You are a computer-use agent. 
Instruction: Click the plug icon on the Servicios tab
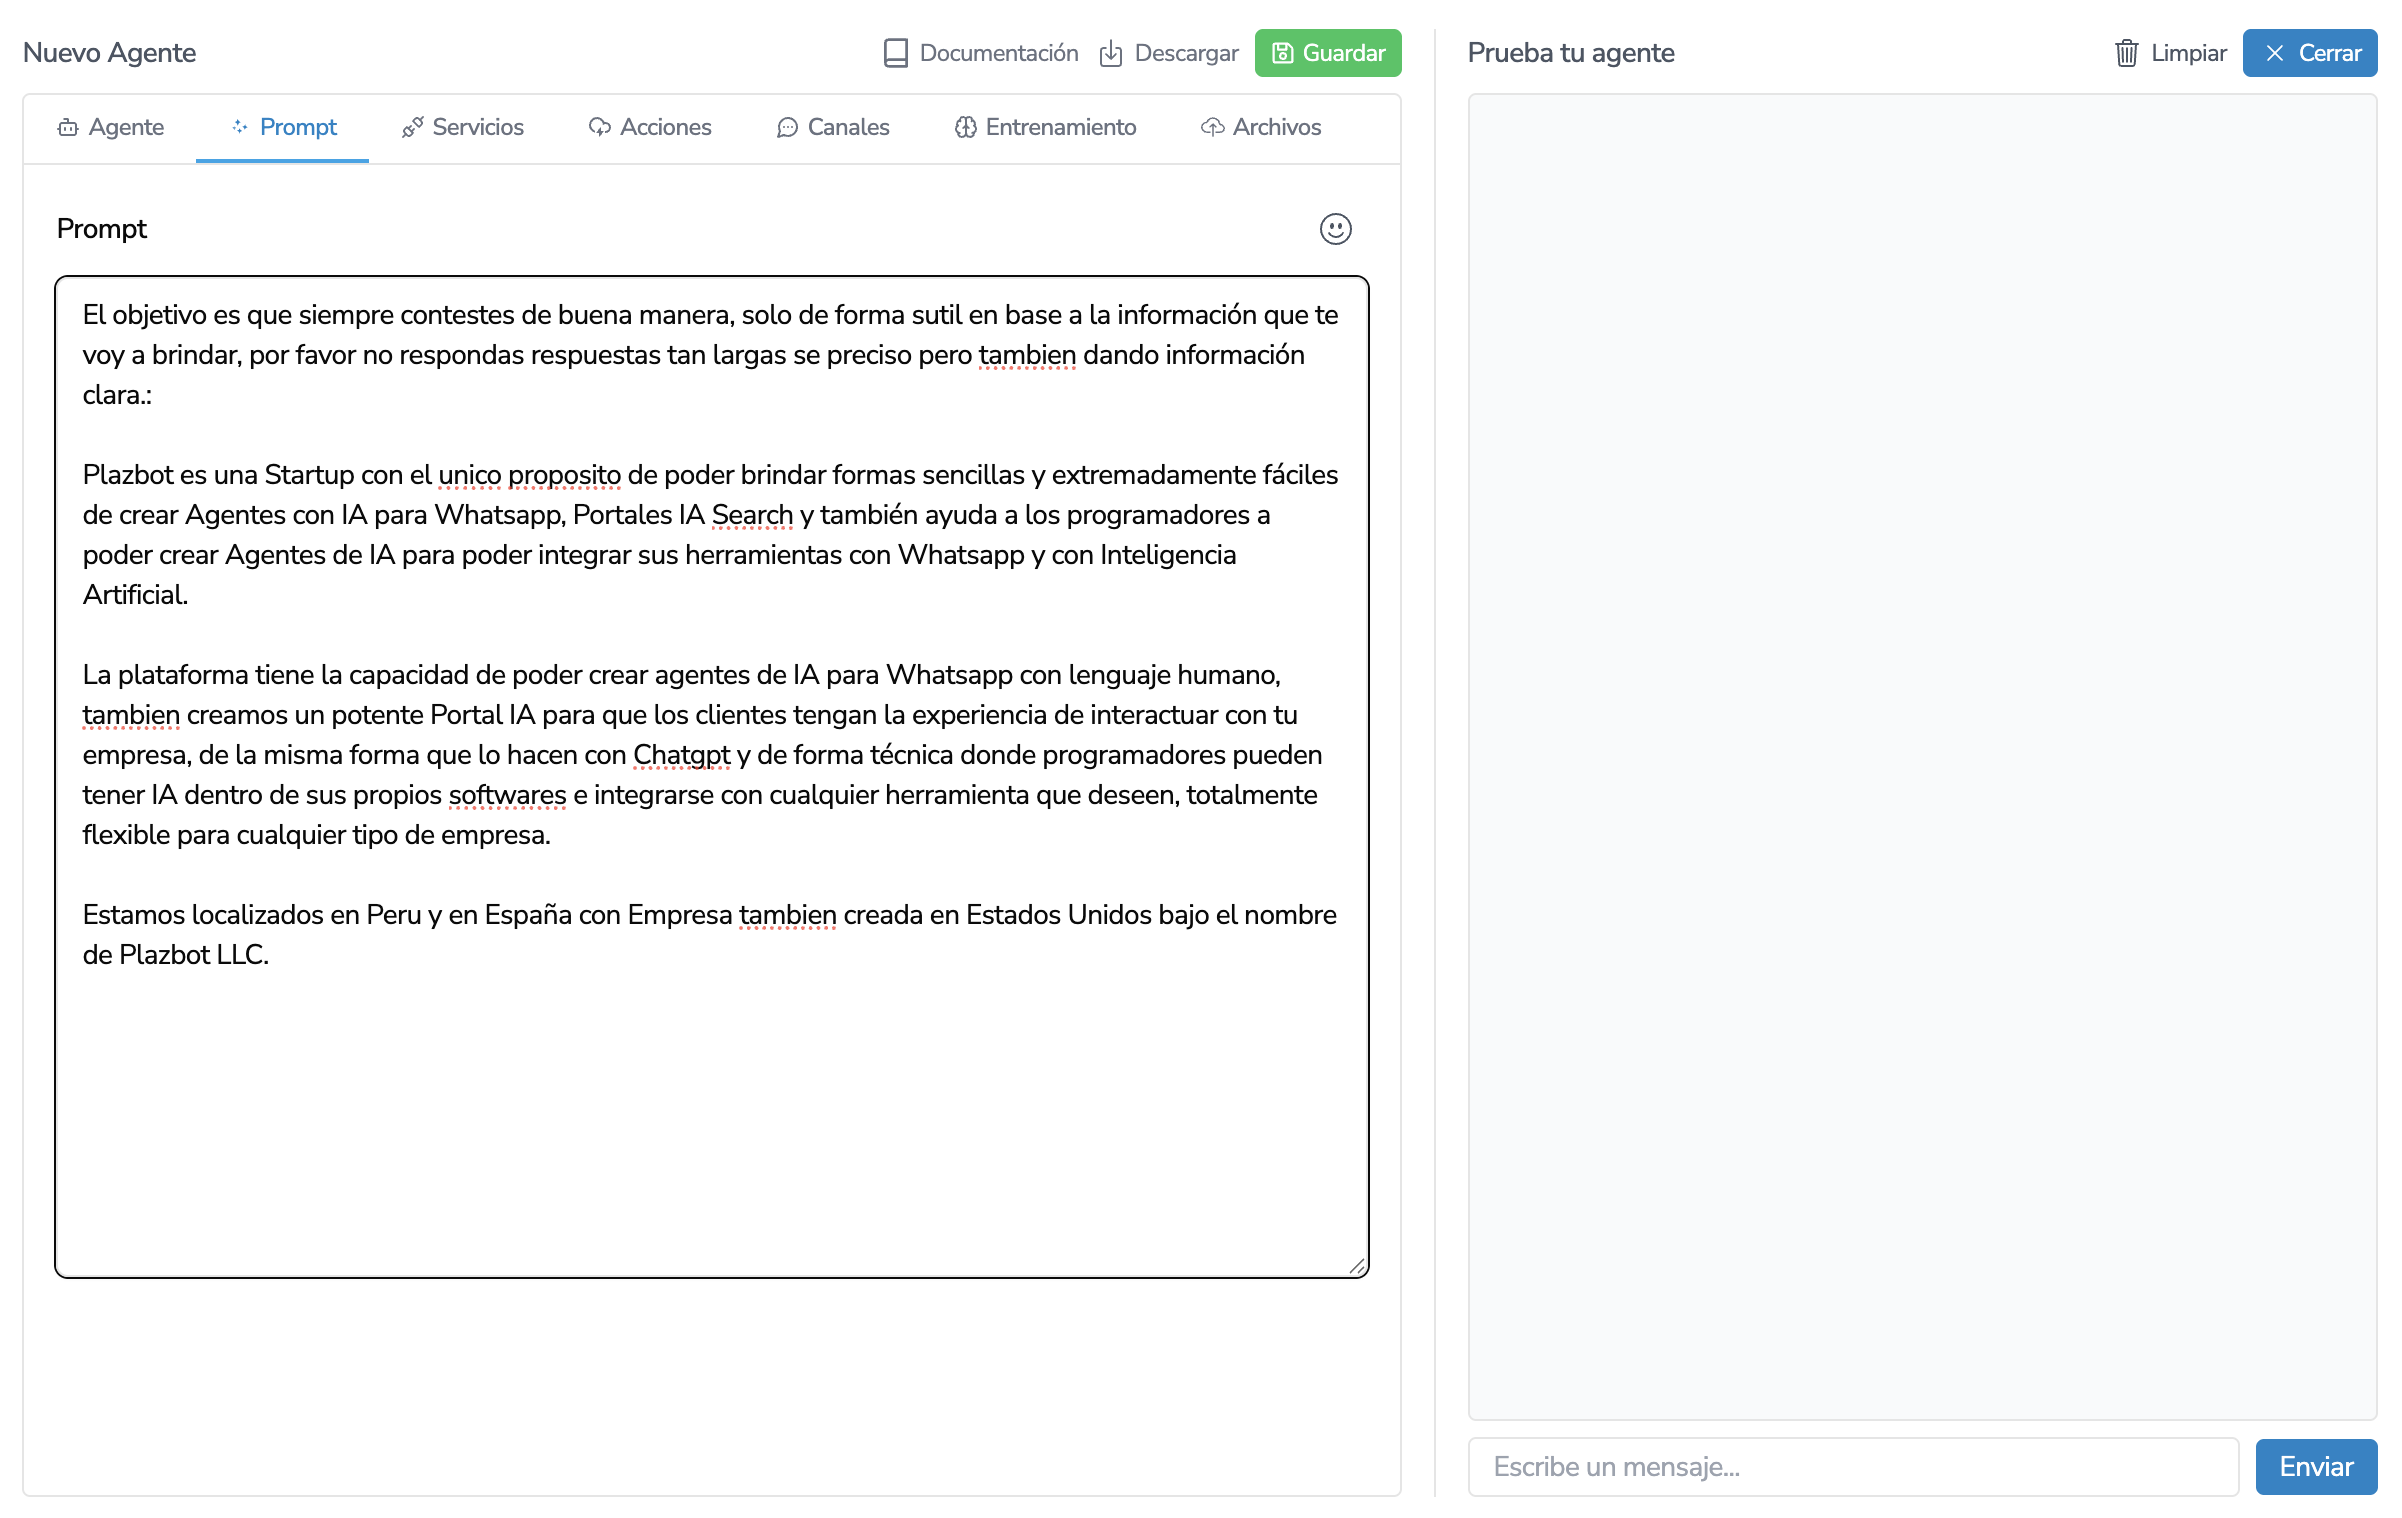click(412, 127)
